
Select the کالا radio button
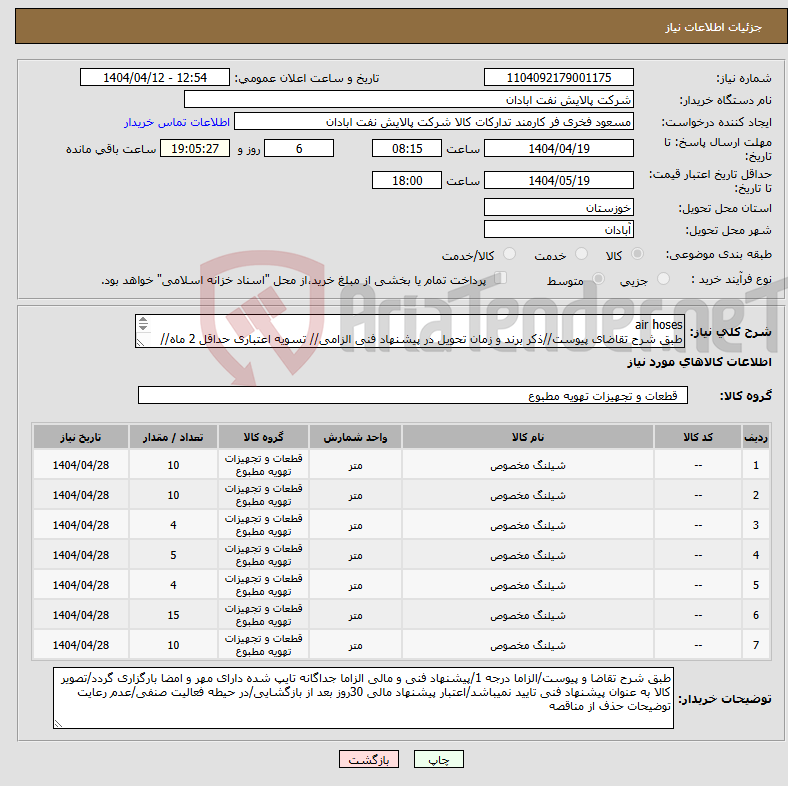[637, 254]
